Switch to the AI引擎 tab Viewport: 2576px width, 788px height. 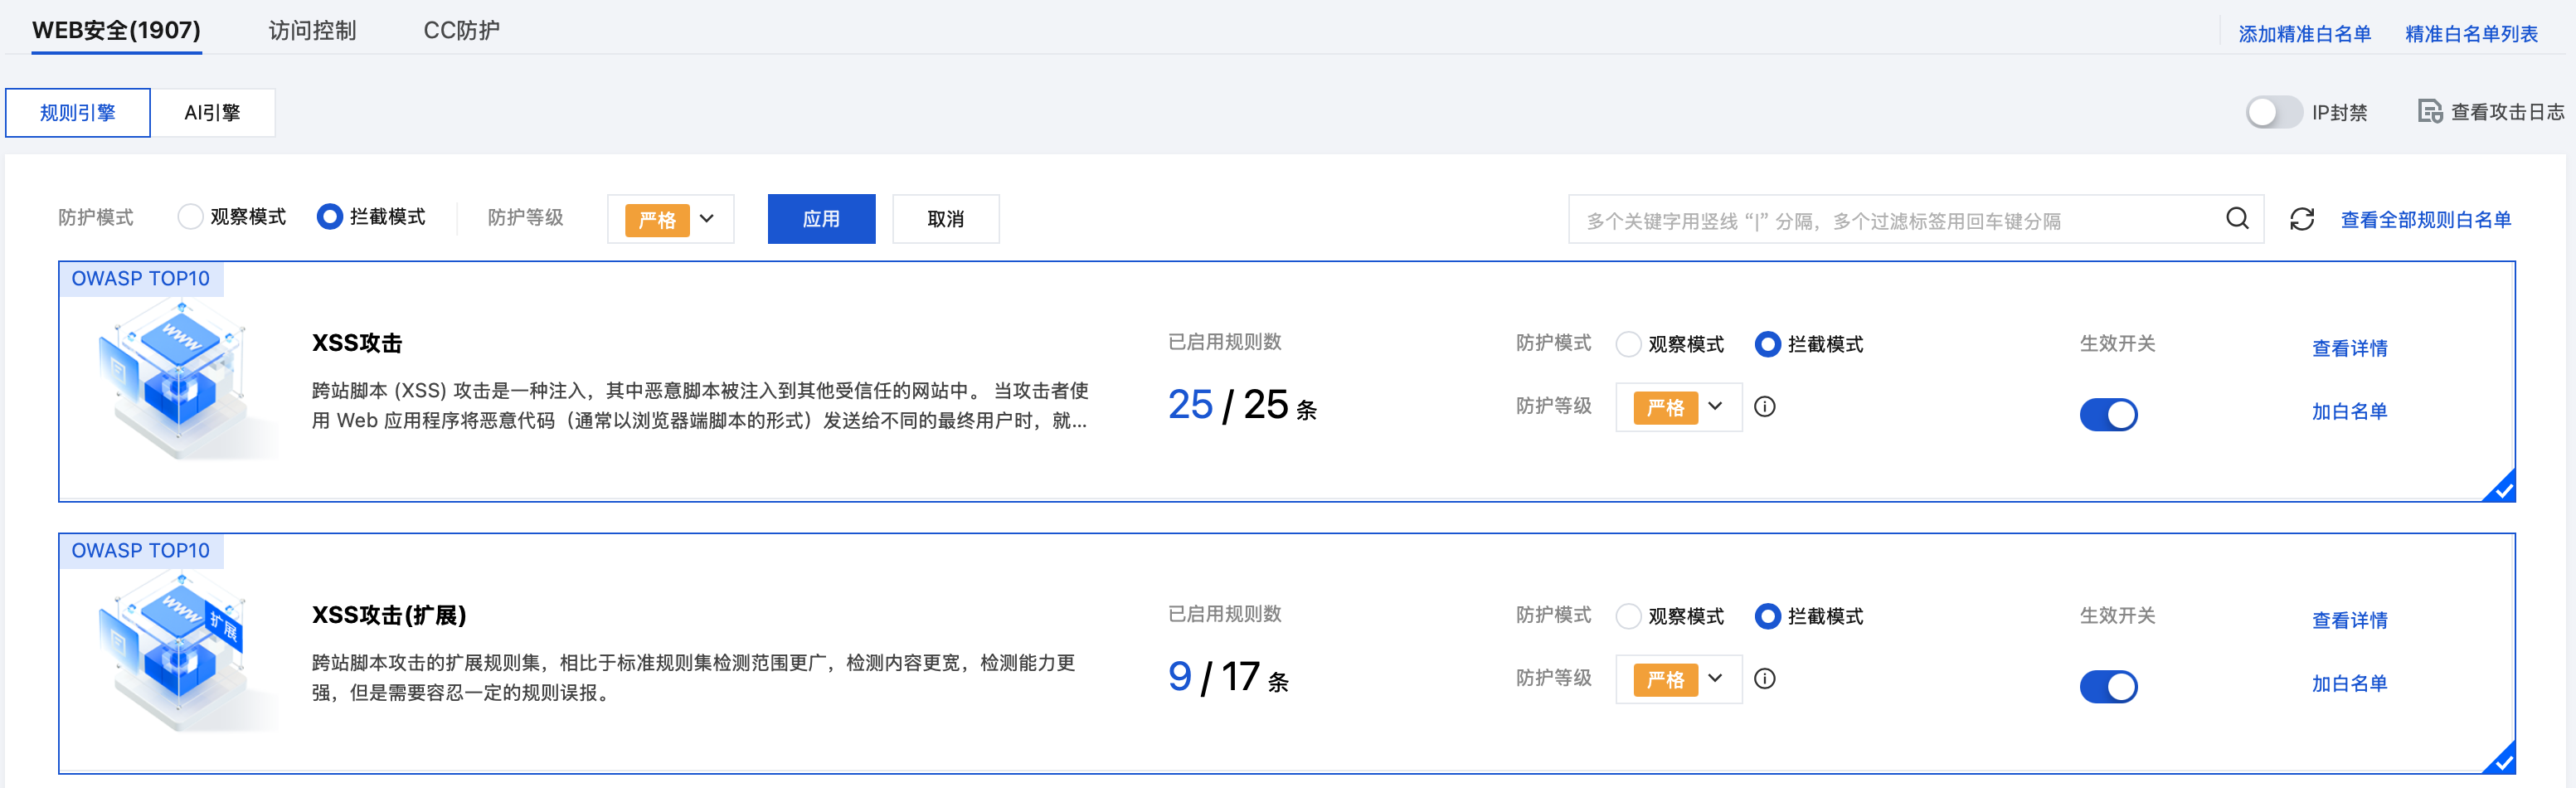click(x=212, y=112)
